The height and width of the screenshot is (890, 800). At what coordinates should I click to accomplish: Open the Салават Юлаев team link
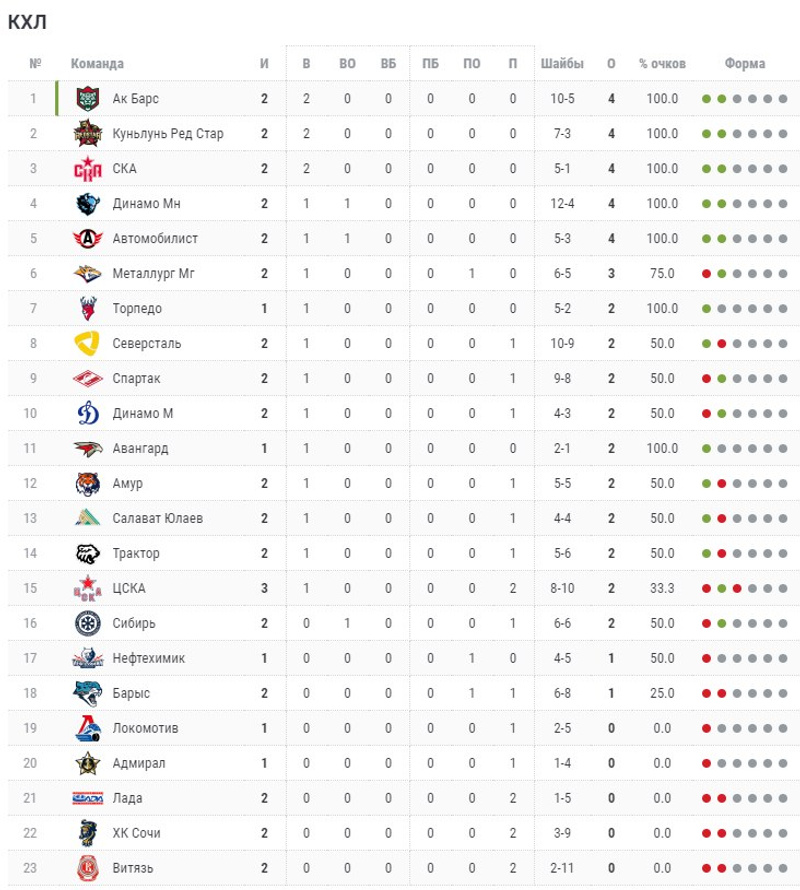tap(158, 519)
